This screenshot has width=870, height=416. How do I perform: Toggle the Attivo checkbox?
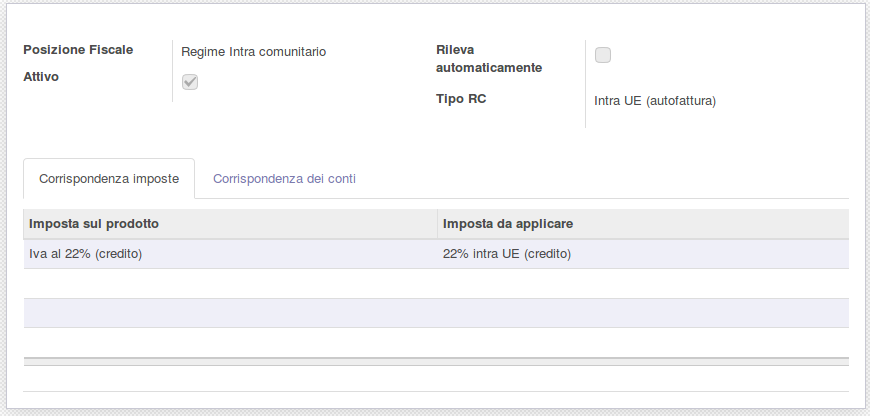pyautogui.click(x=190, y=82)
